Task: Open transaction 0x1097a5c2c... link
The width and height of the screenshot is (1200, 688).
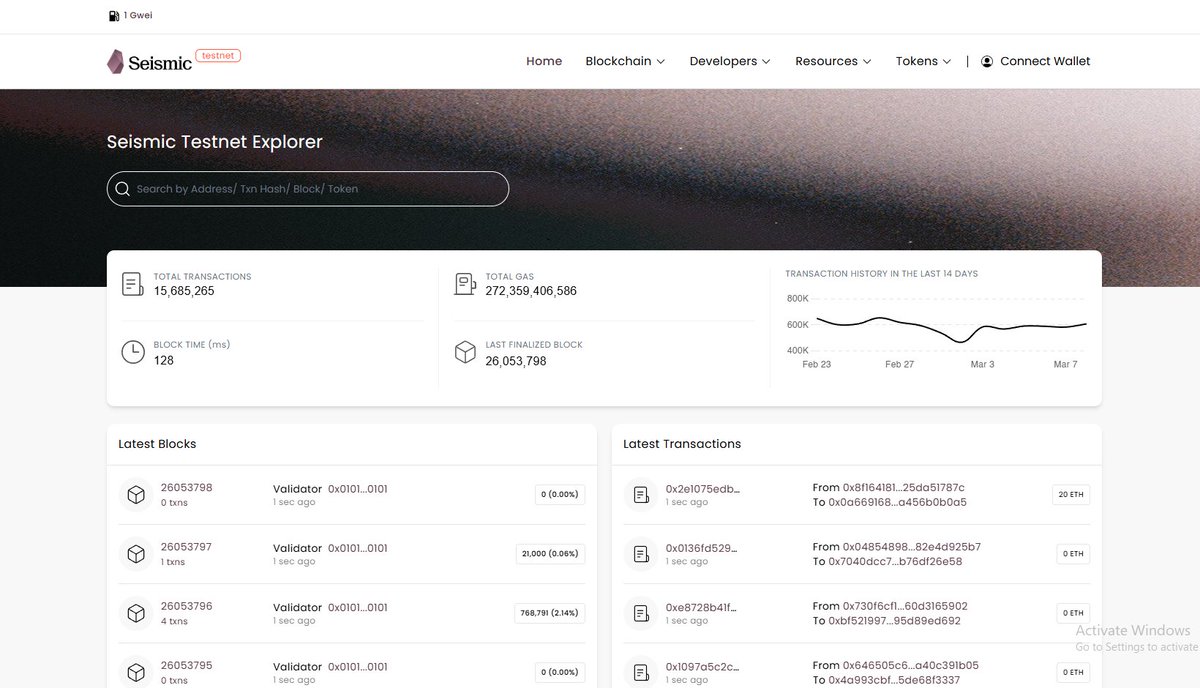Action: point(703,666)
